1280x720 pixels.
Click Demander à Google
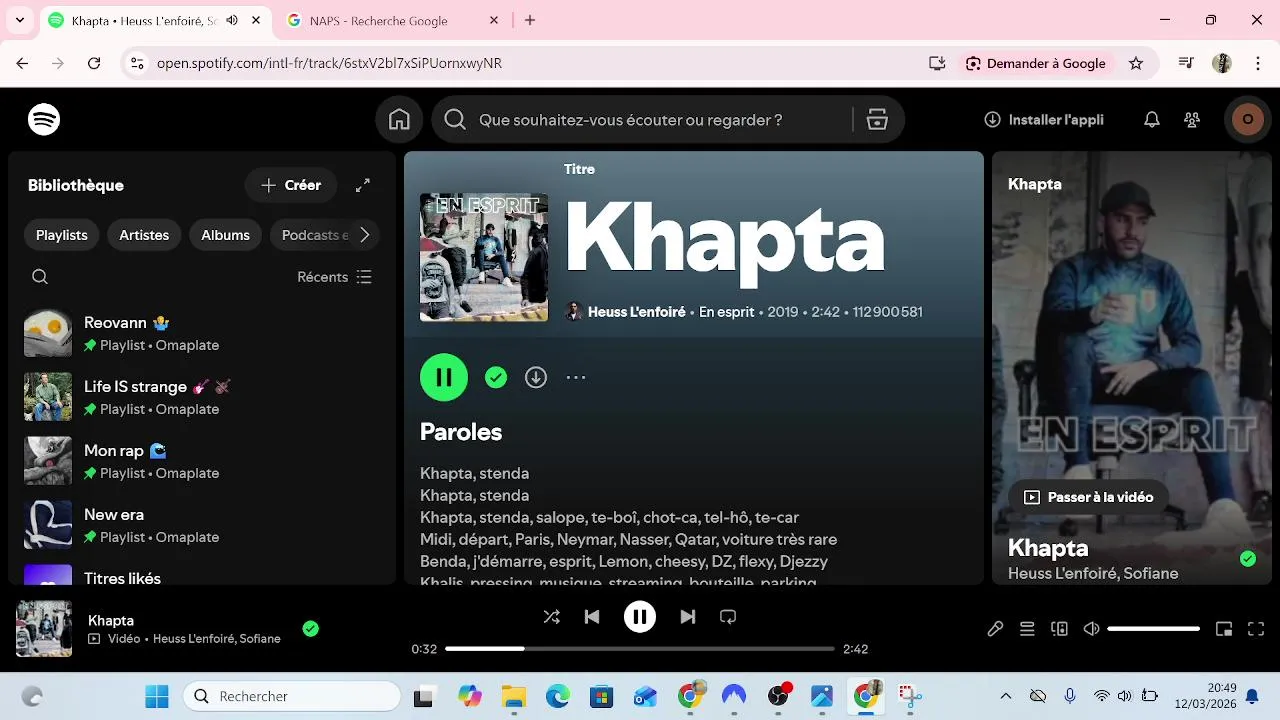[x=1035, y=63]
